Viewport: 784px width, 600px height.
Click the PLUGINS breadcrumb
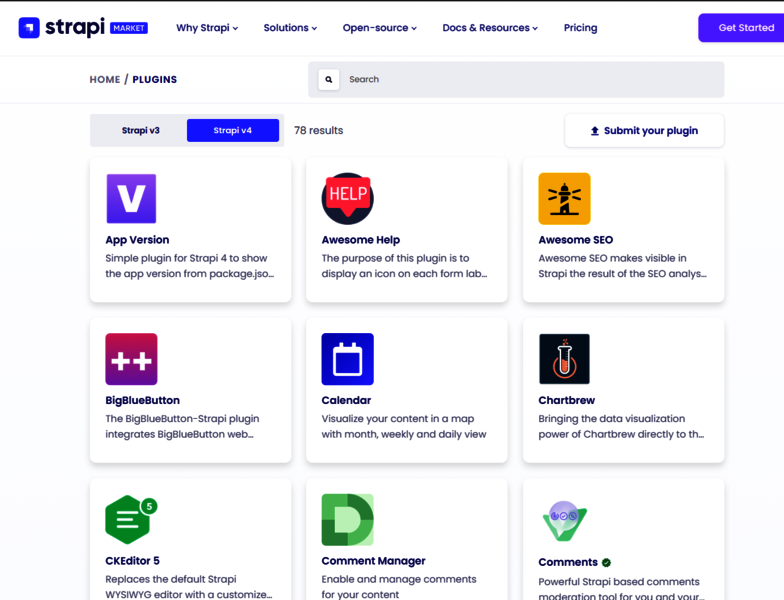click(154, 80)
